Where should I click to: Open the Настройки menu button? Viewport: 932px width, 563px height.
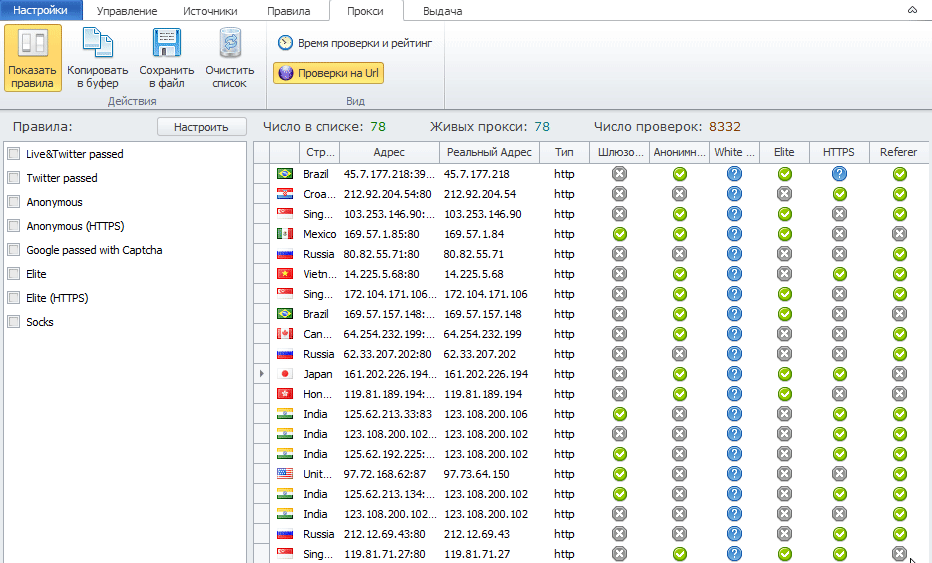click(40, 11)
